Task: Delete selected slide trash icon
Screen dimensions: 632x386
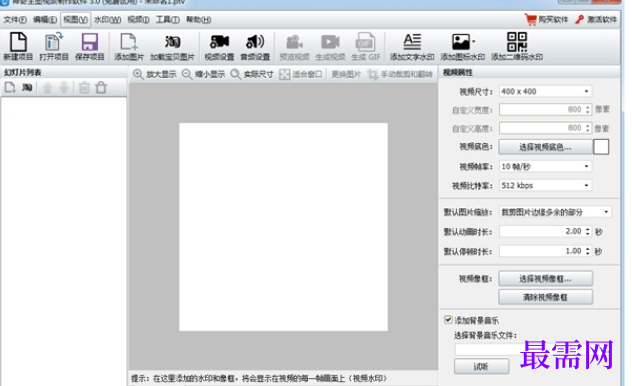Action: (84, 87)
